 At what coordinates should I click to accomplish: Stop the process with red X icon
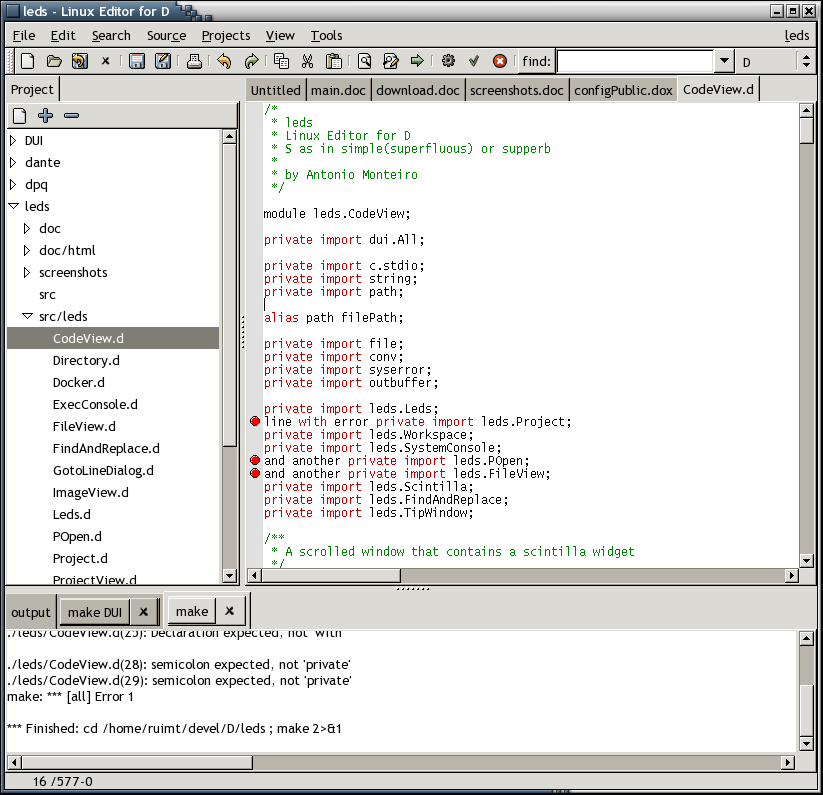click(500, 61)
